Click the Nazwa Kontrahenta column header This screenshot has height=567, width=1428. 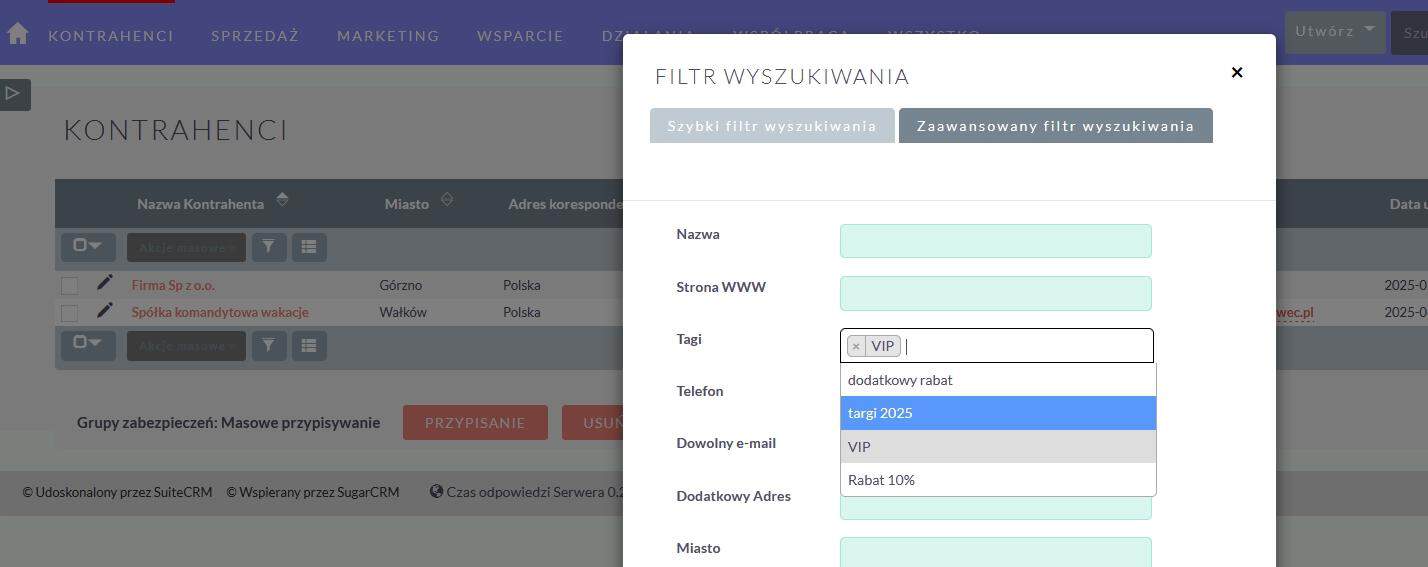(200, 204)
